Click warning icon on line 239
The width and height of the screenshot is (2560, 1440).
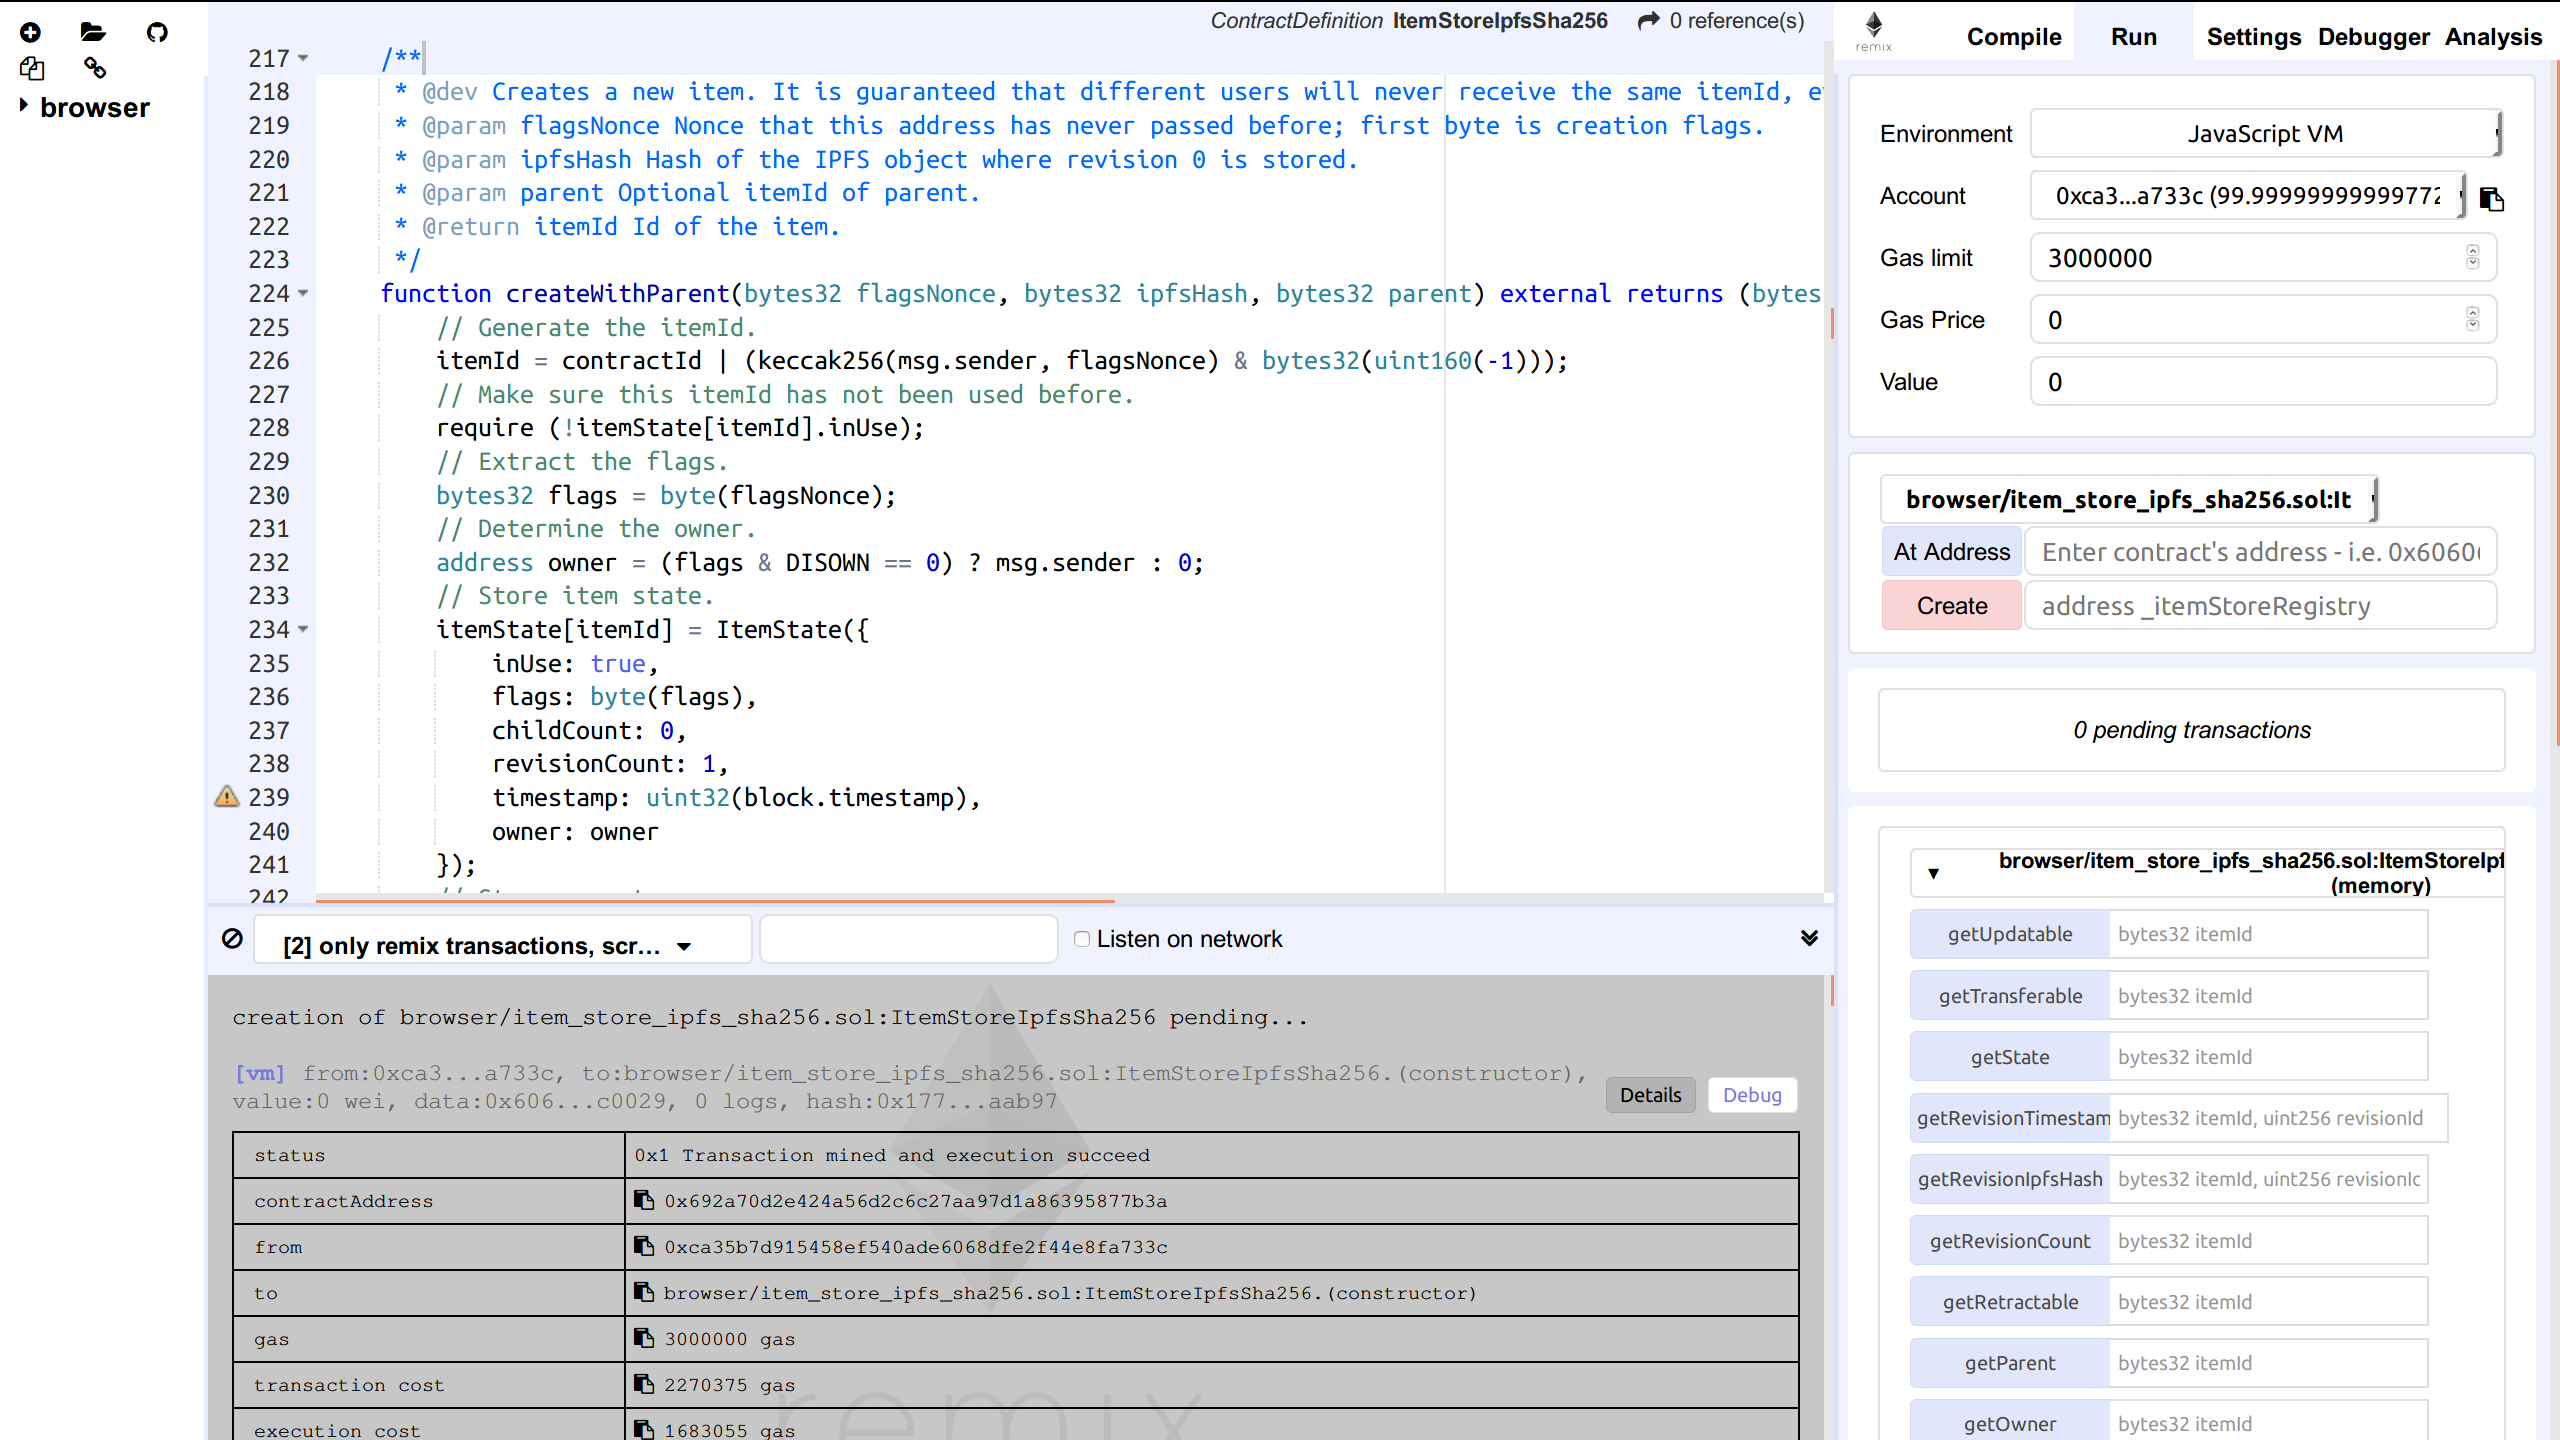pyautogui.click(x=227, y=797)
